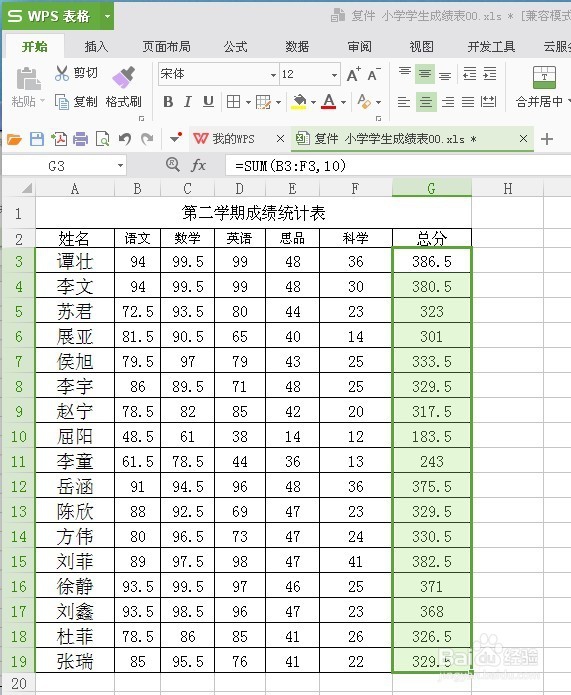Click the Undo arrow
Image resolution: width=571 pixels, height=695 pixels.
(125, 139)
